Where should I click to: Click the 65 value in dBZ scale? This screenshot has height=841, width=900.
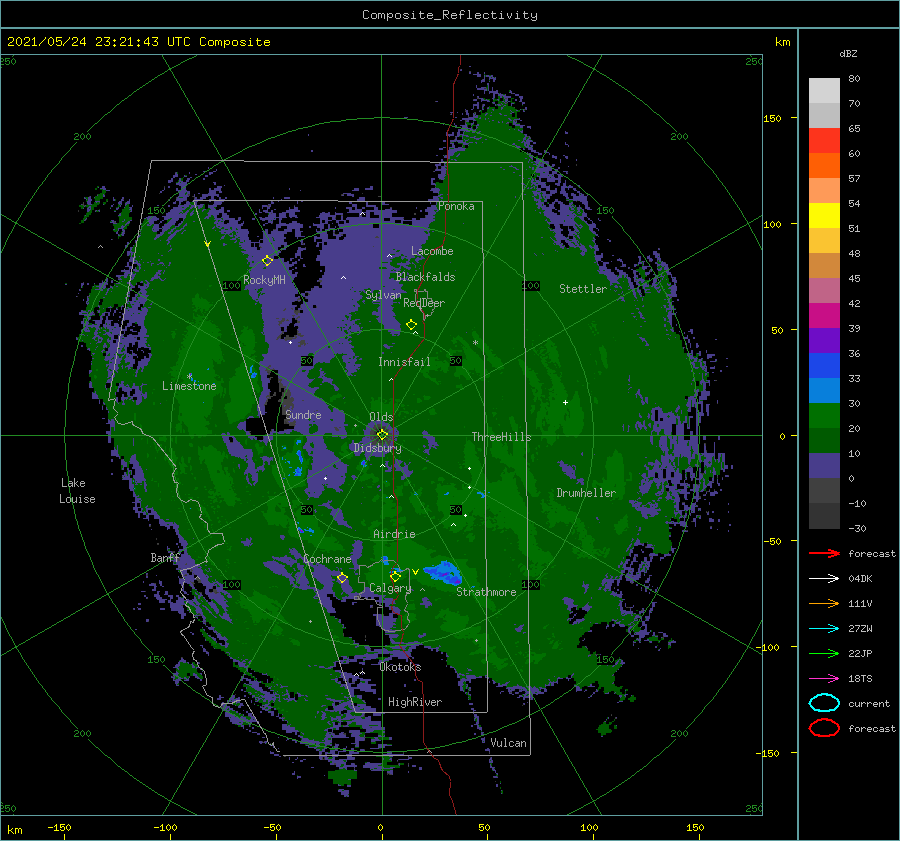[x=854, y=128]
